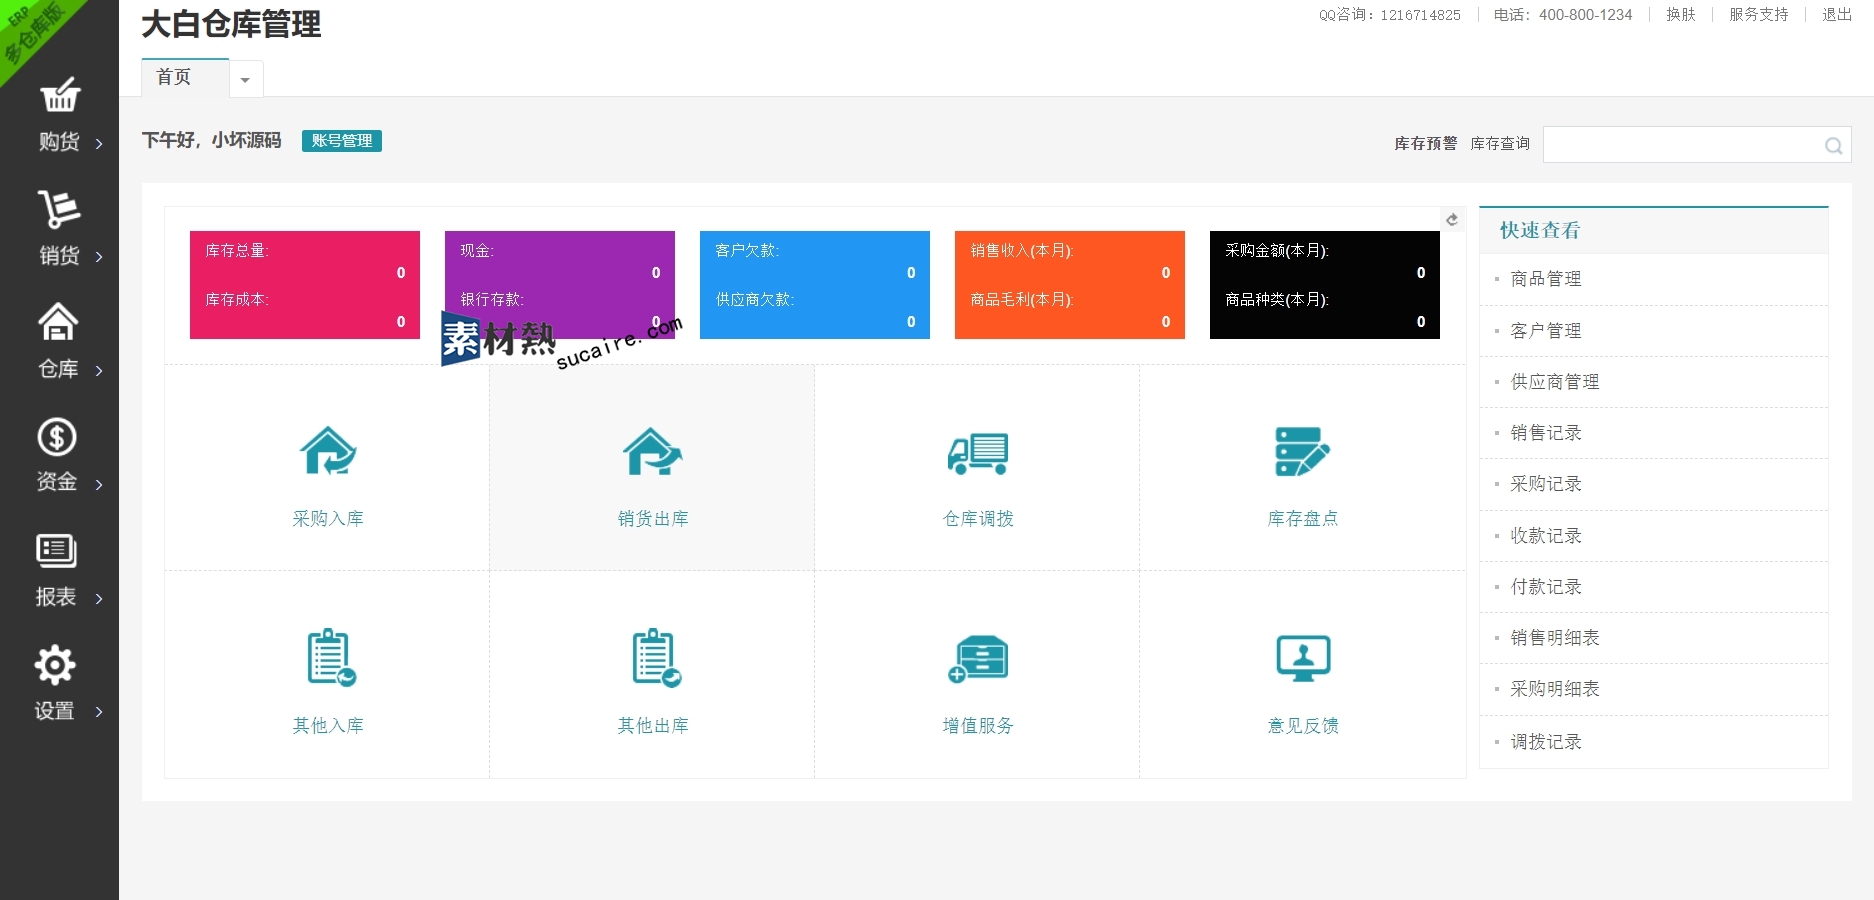The width and height of the screenshot is (1874, 900).
Task: Click the 销货出库 house icon
Action: click(x=653, y=451)
